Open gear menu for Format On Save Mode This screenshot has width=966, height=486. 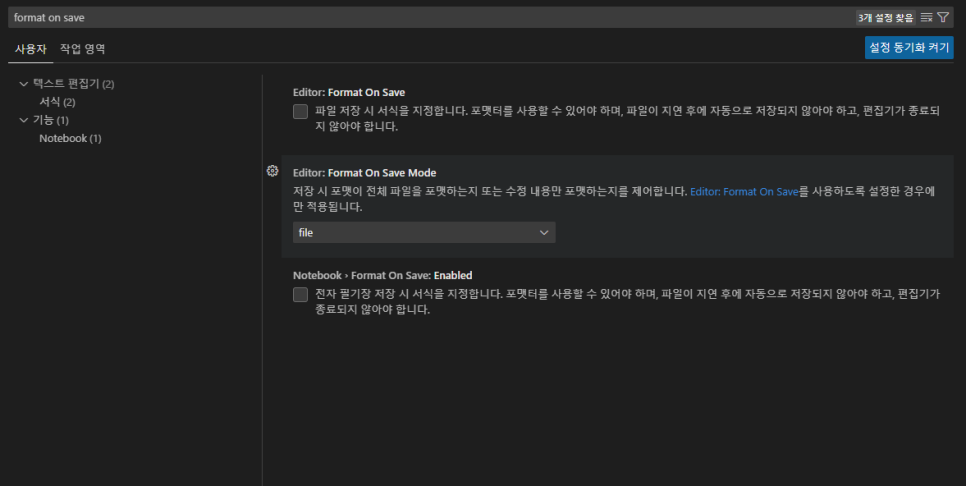click(272, 171)
